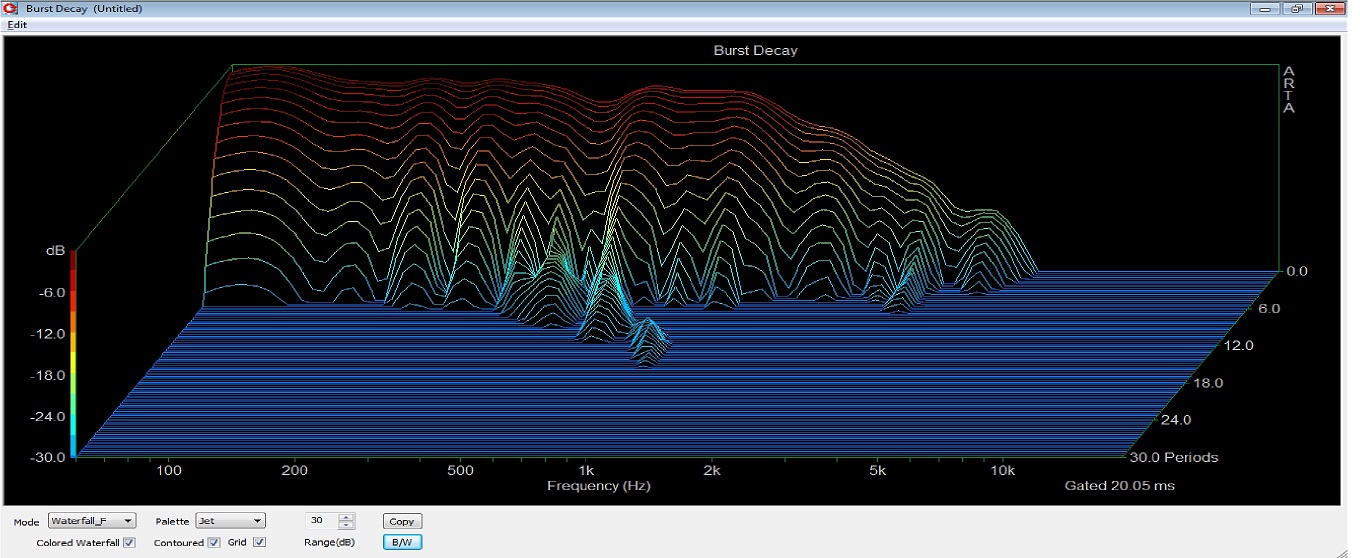Click the Frequency (Hz) axis label

(598, 486)
